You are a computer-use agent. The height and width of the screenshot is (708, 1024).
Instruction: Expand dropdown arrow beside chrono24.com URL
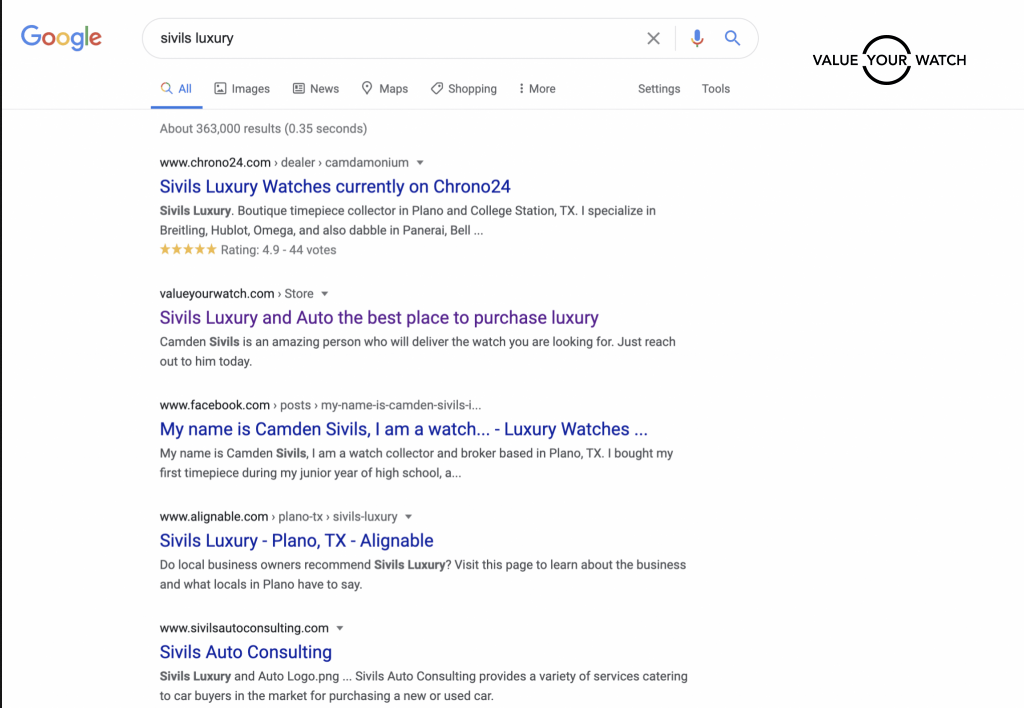(420, 163)
